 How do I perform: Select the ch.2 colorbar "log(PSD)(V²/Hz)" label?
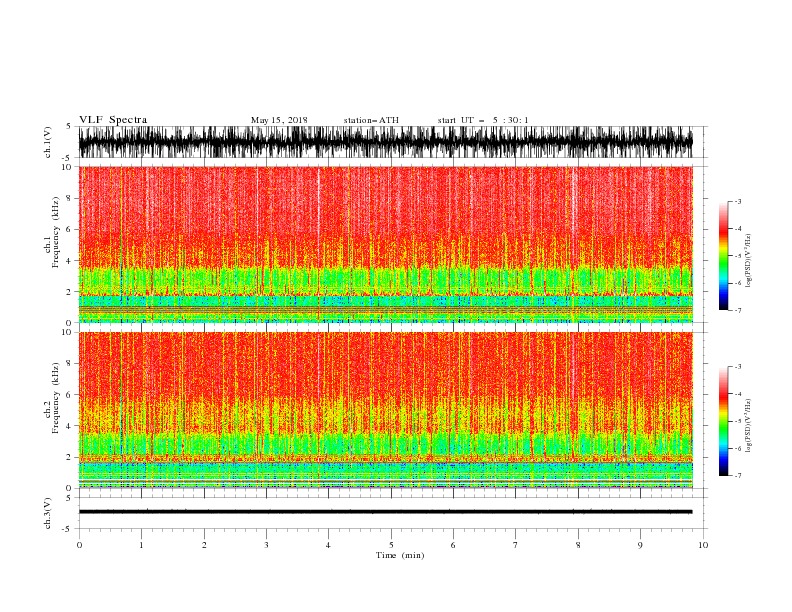748,425
